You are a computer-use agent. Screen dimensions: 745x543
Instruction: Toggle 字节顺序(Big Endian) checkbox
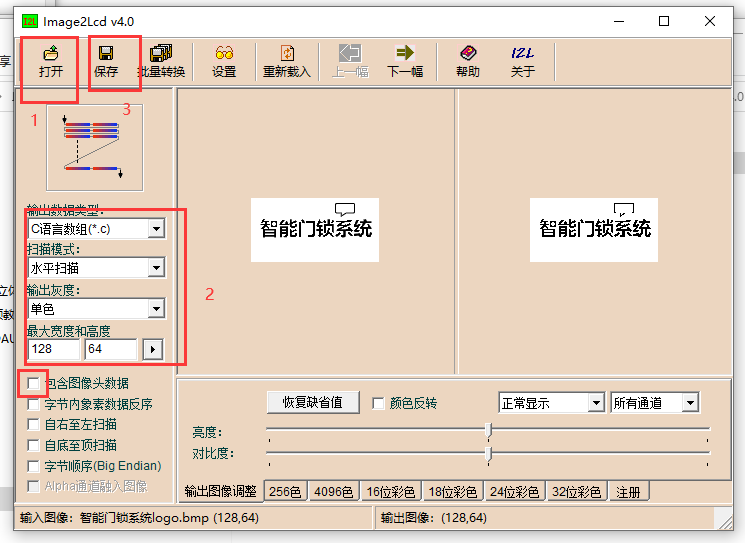tap(33, 466)
